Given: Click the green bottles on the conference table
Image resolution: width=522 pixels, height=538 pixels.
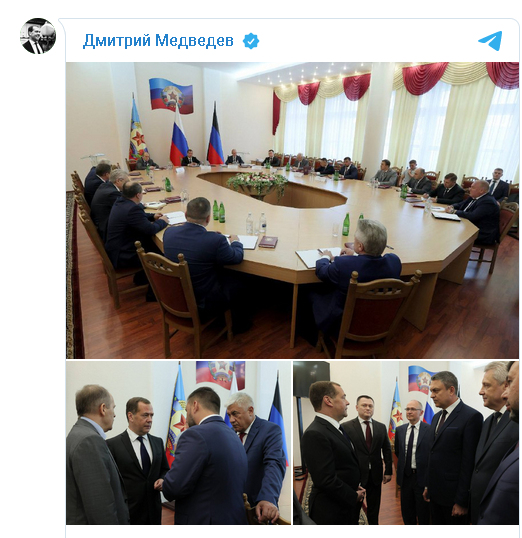Looking at the screenshot, I should tap(218, 211).
